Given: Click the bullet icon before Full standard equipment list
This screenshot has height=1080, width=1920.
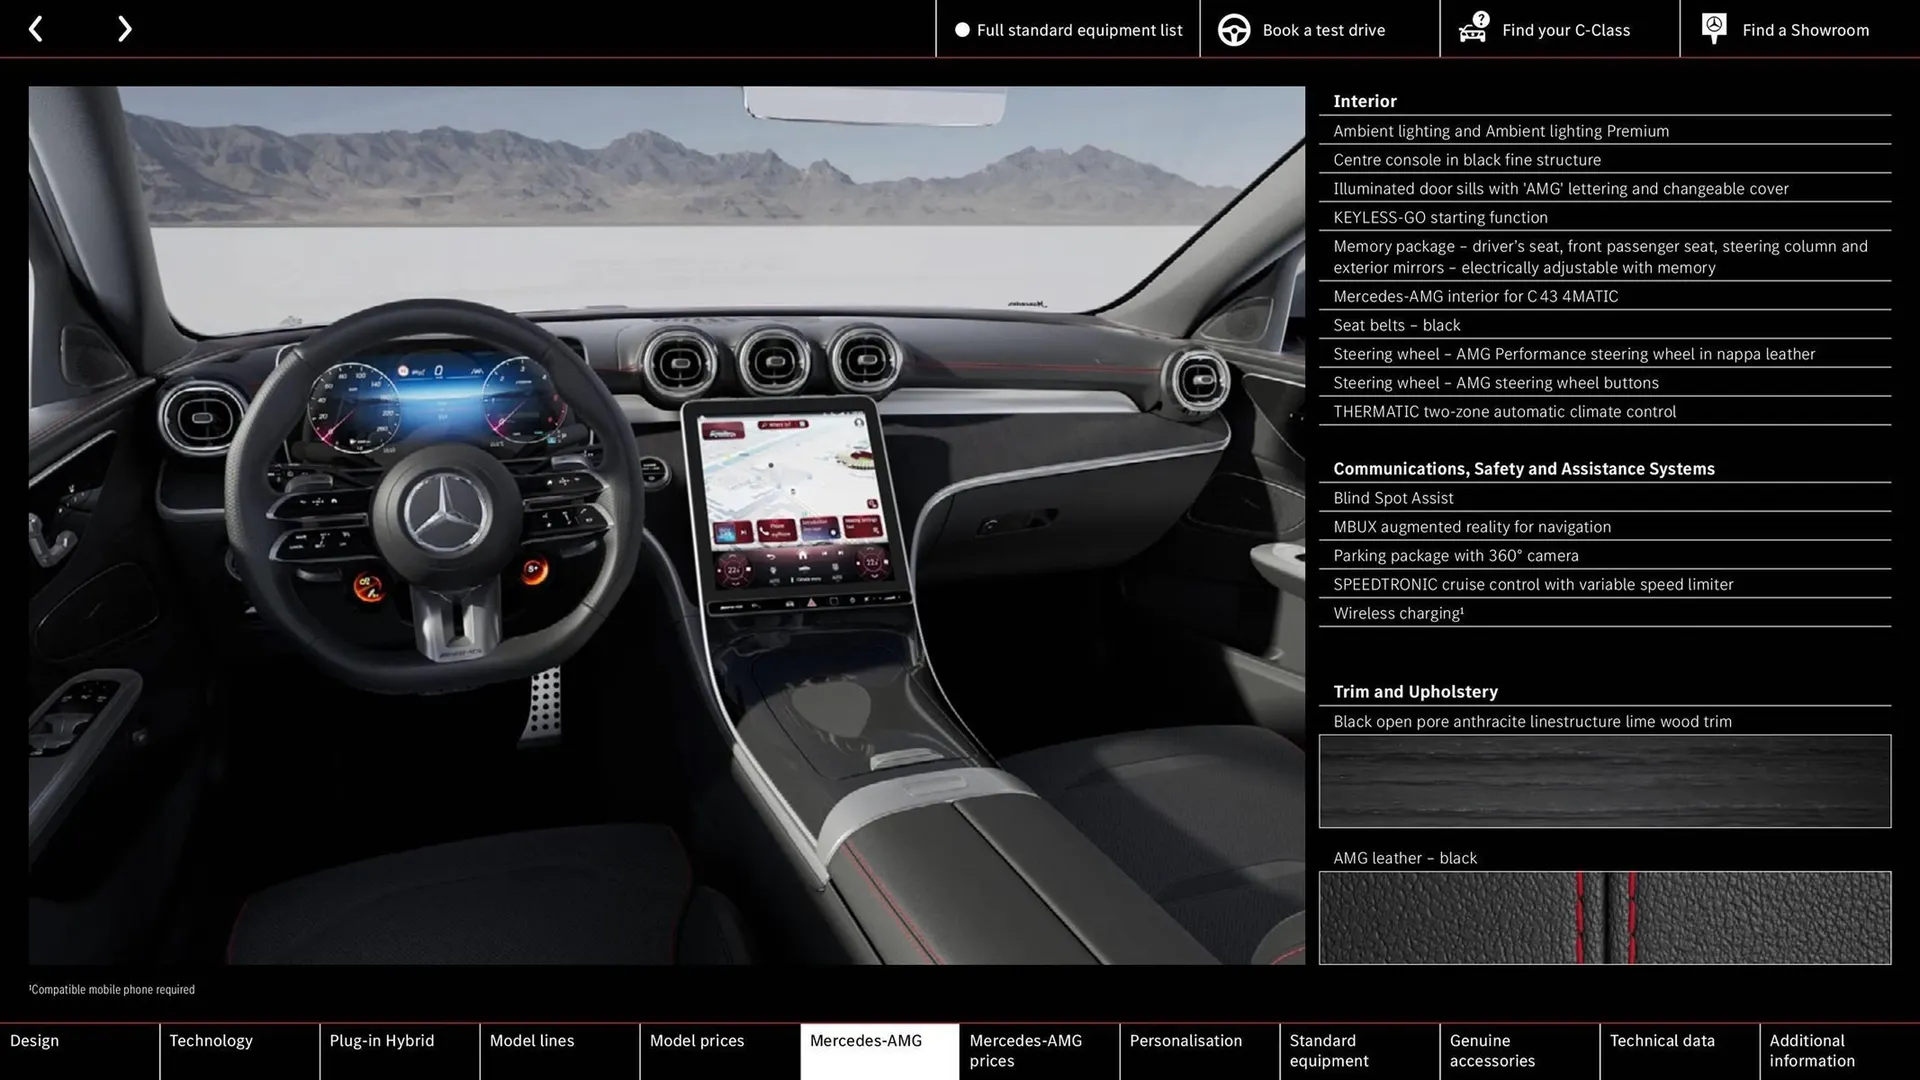Looking at the screenshot, I should coord(962,30).
